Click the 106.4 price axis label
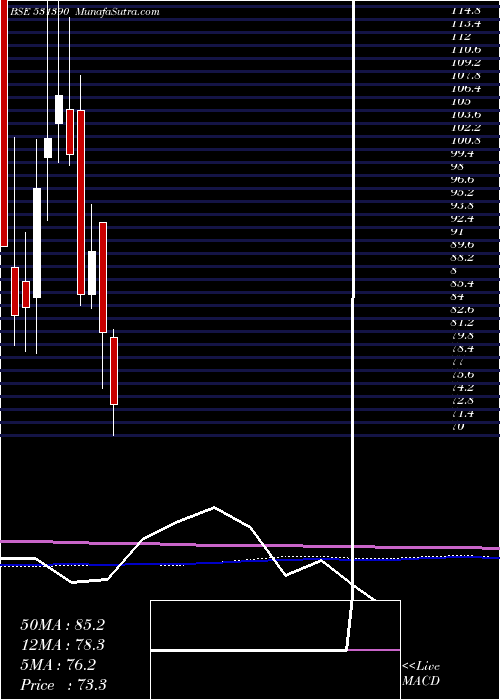Screen dimensions: 500x700 coord(467,89)
